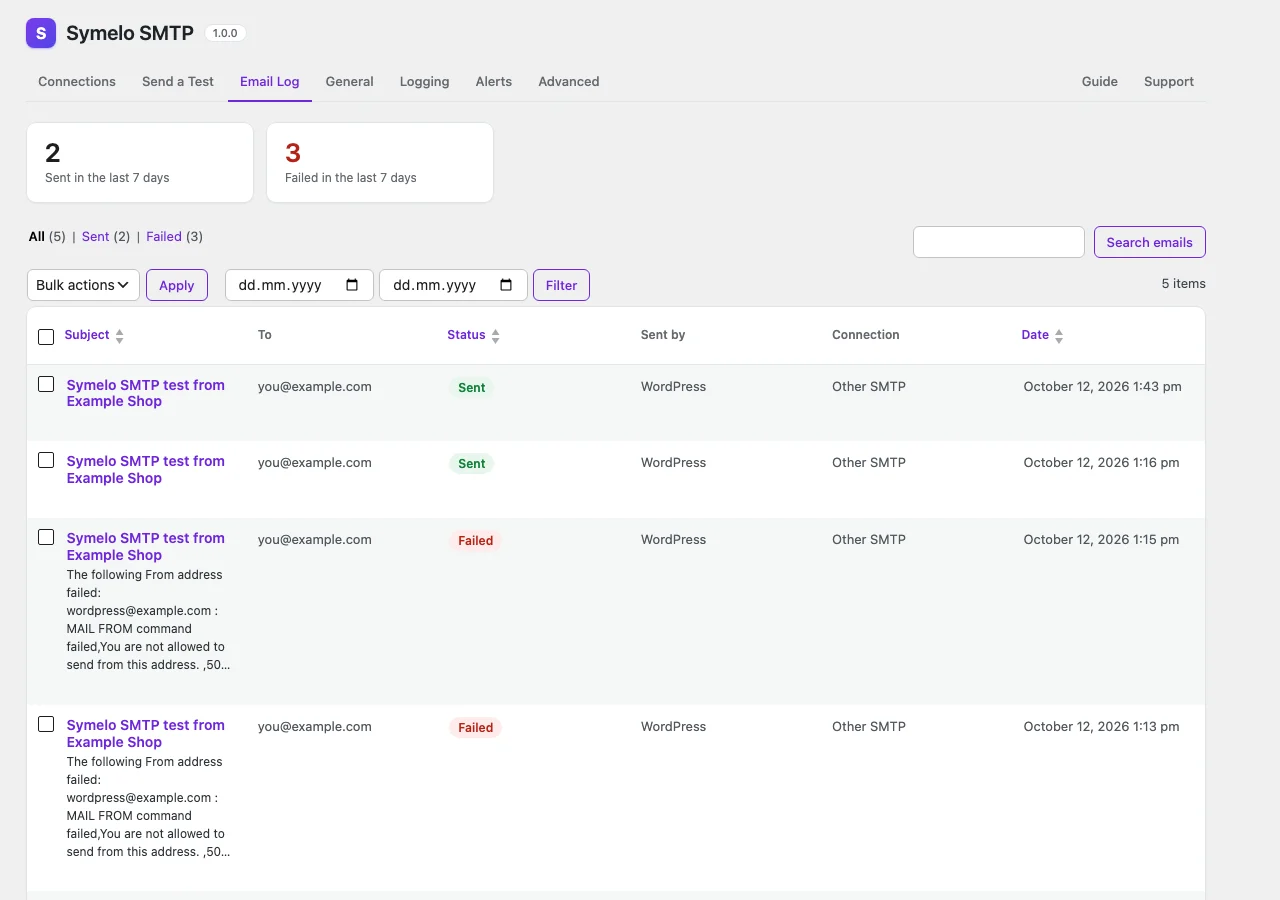Filter list by Failed emails
Image resolution: width=1280 pixels, height=900 pixels.
point(164,237)
